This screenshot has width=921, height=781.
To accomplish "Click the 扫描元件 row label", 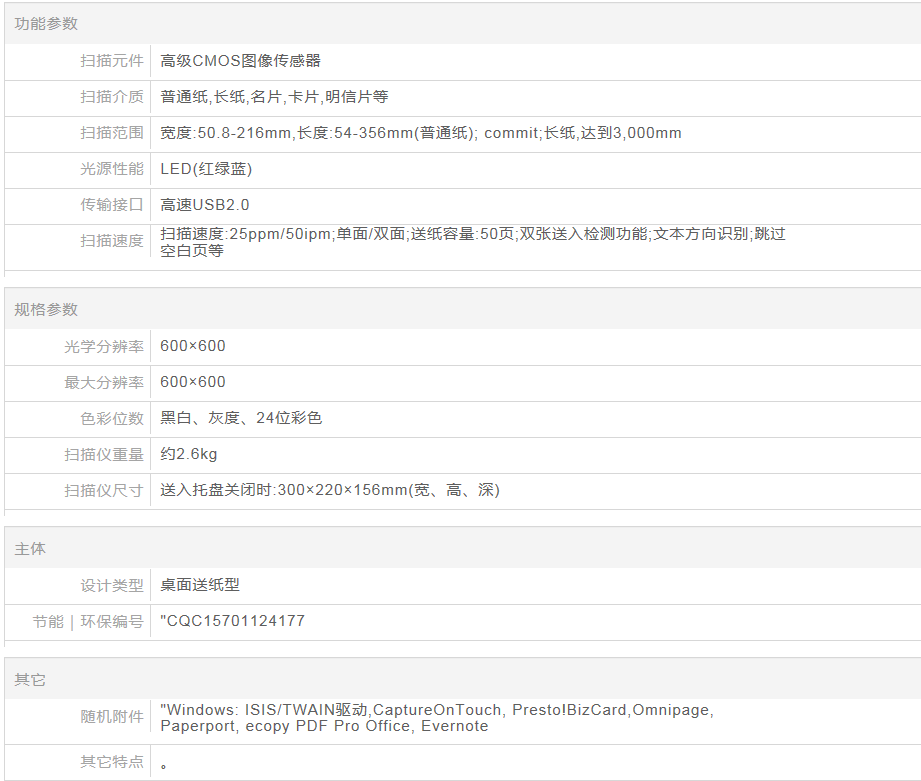I will [x=112, y=61].
